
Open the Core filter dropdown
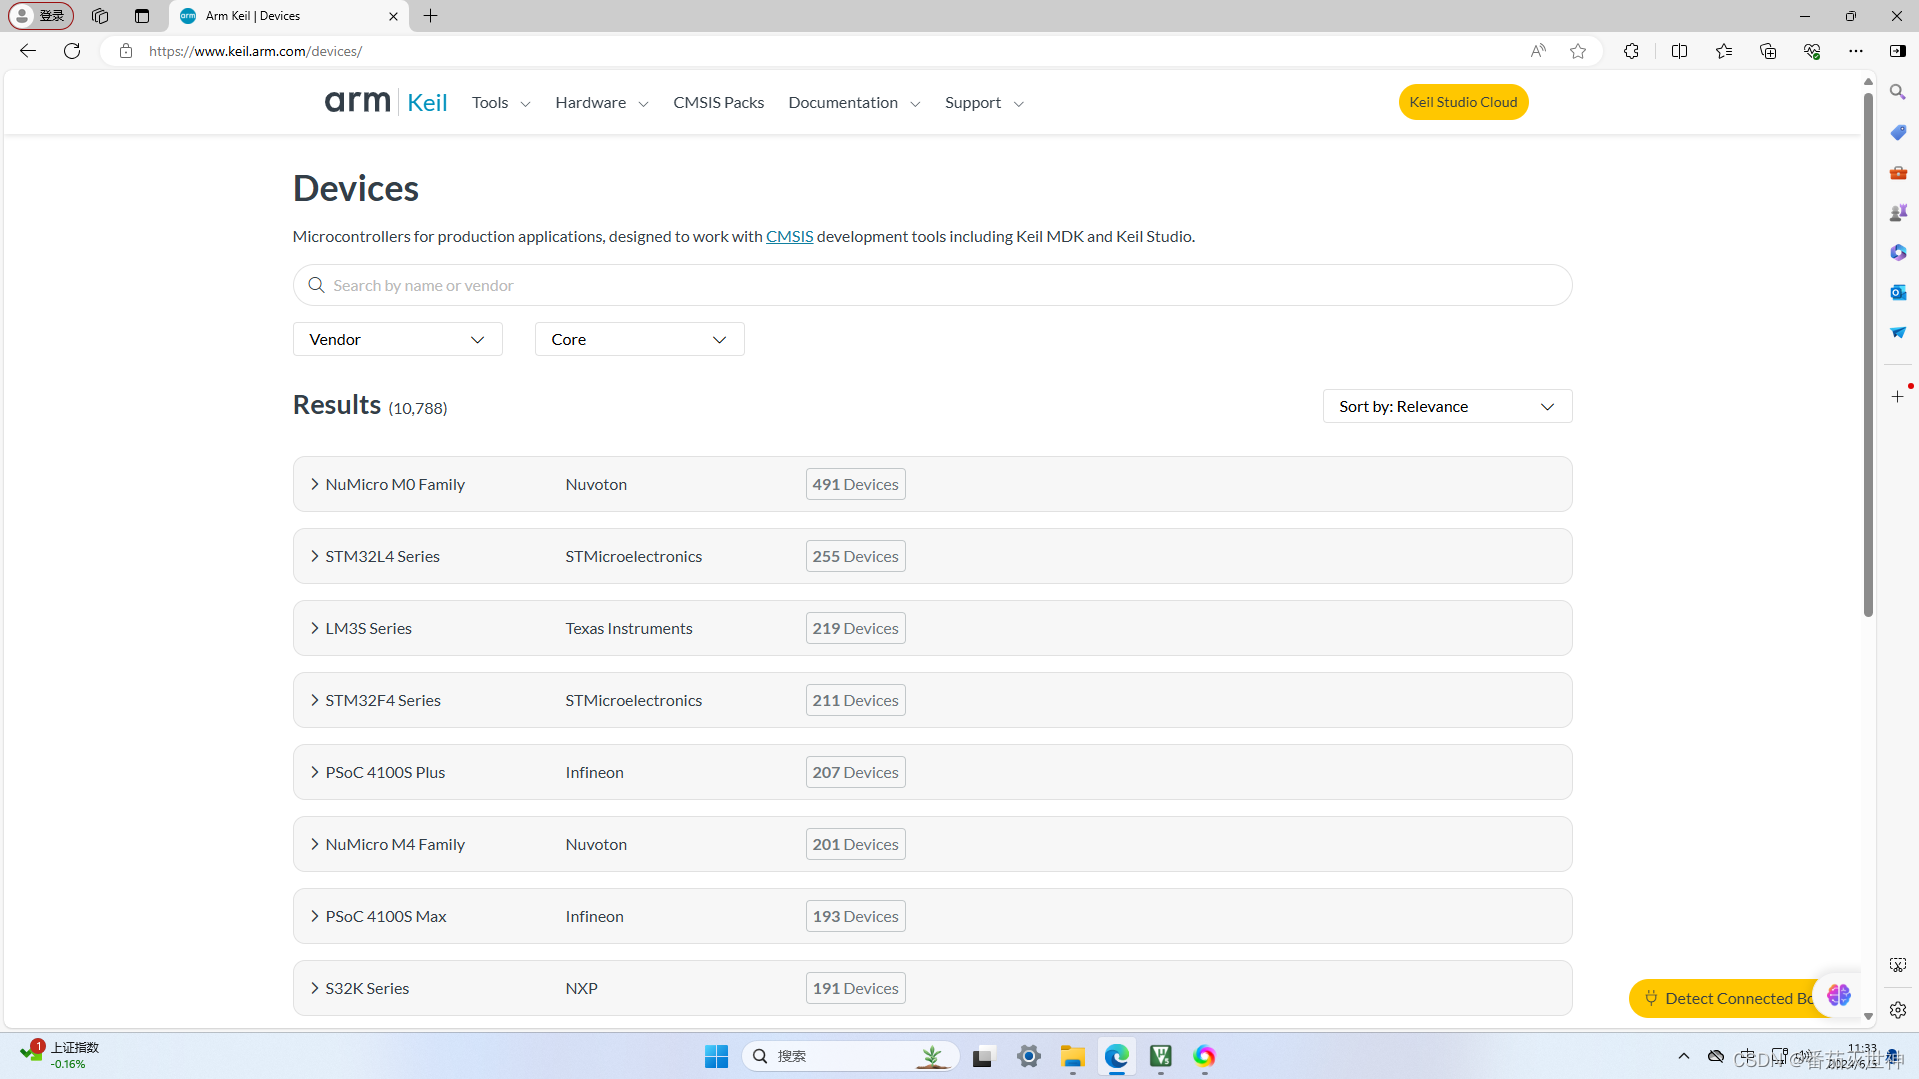(x=640, y=339)
